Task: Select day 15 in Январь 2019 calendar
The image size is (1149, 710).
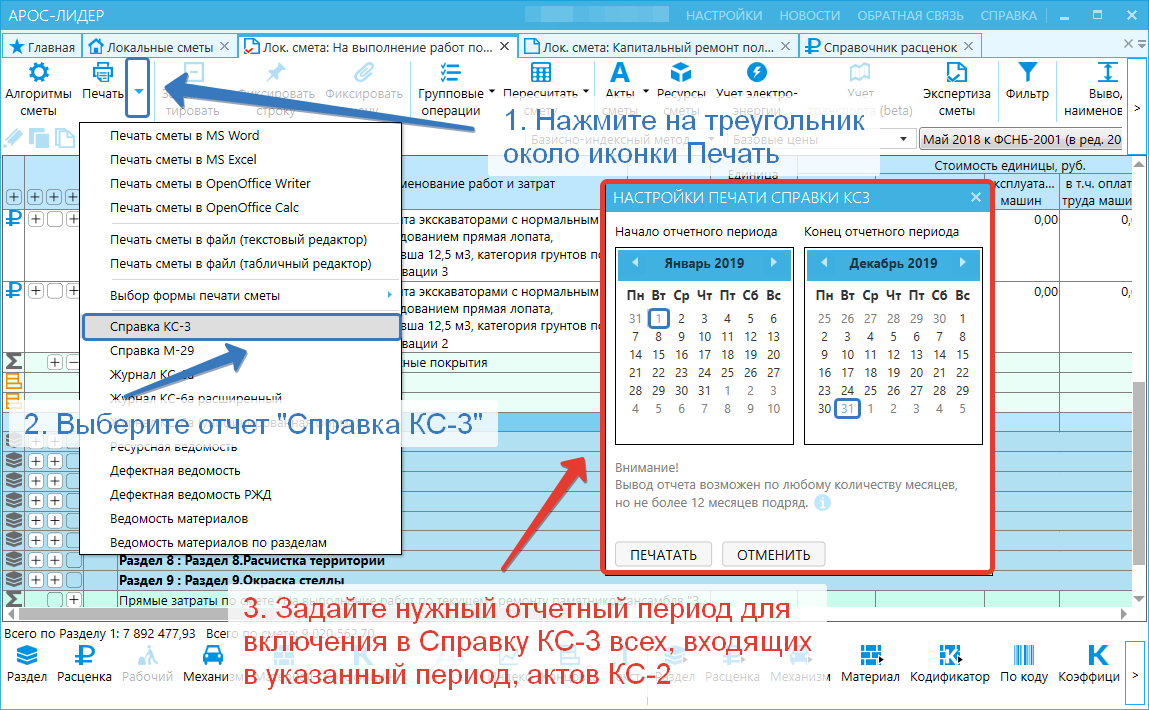Action: pyautogui.click(x=659, y=355)
